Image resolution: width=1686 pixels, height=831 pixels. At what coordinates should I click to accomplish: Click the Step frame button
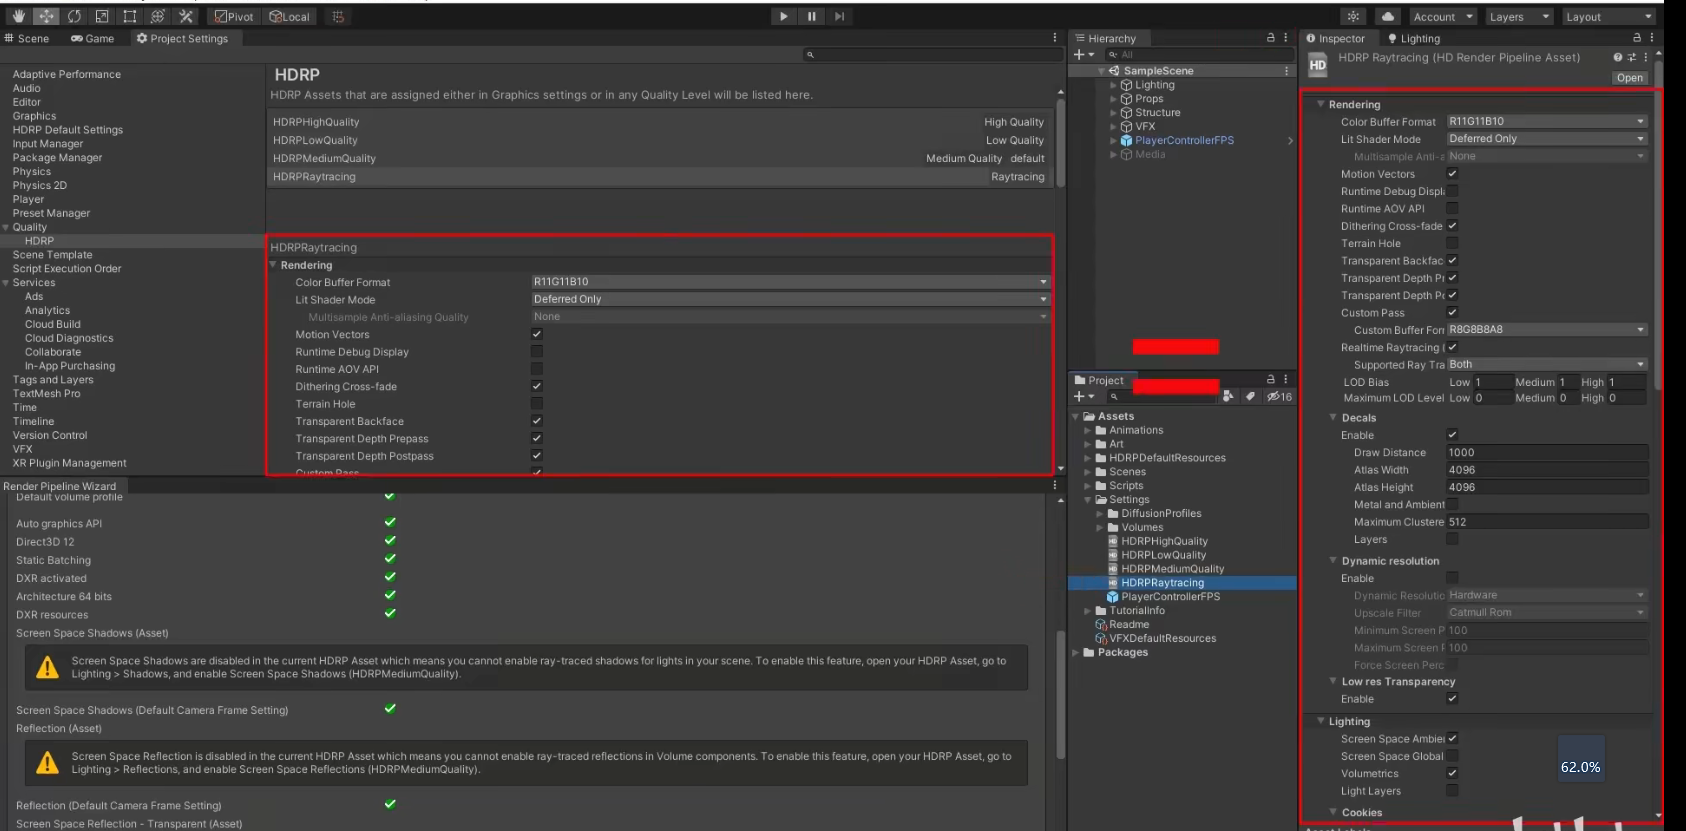(840, 16)
